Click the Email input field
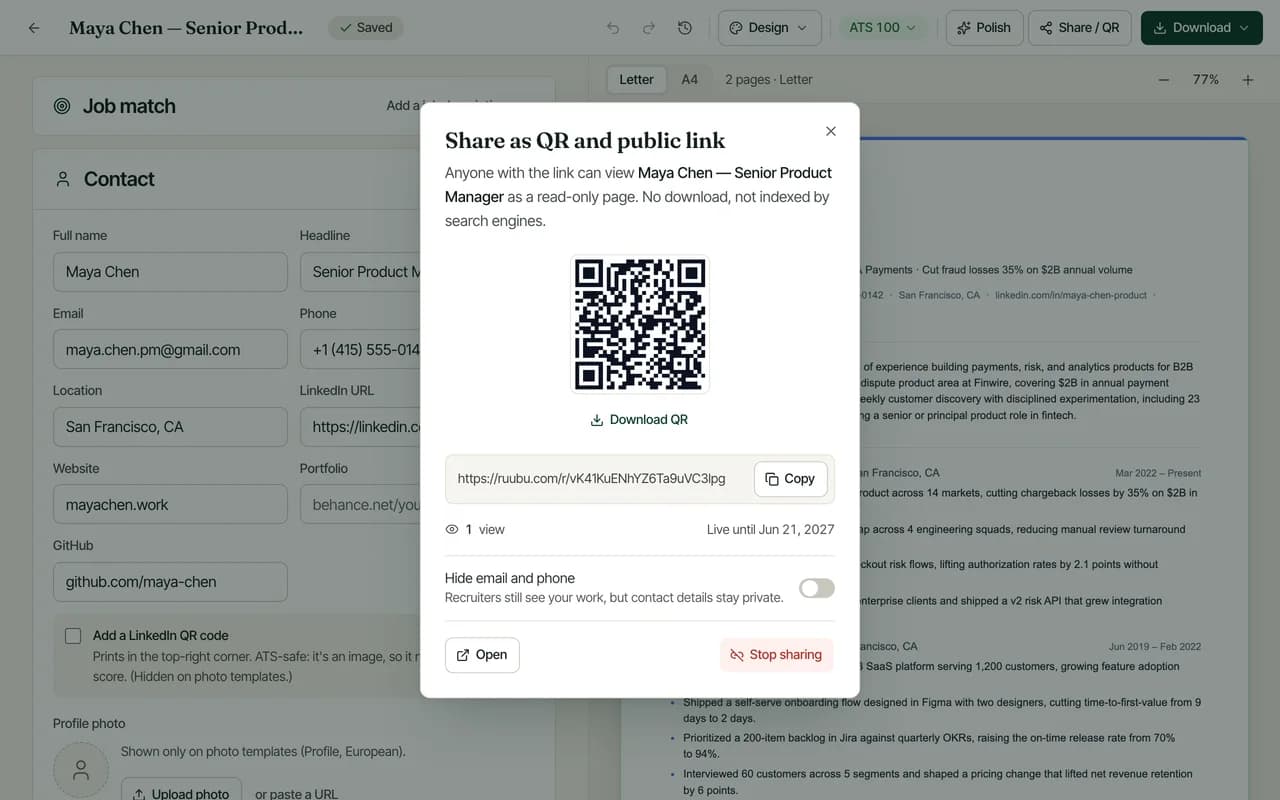 [x=170, y=350]
